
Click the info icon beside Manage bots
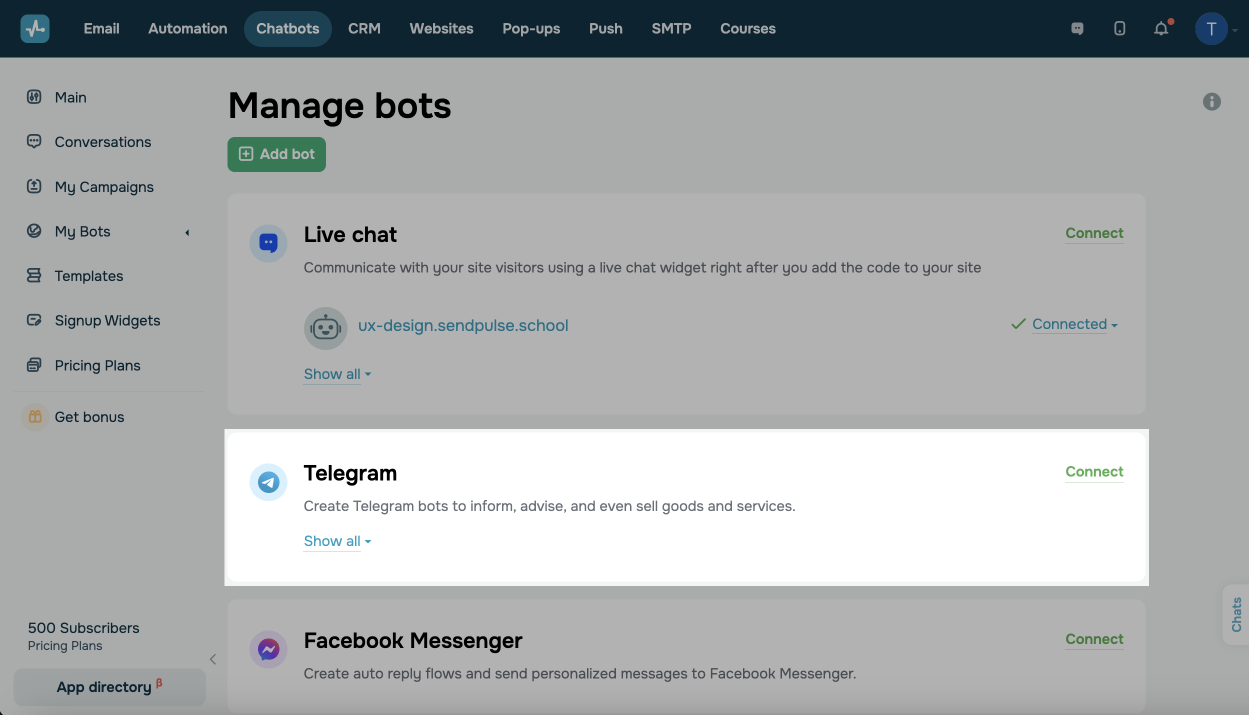point(1212,101)
